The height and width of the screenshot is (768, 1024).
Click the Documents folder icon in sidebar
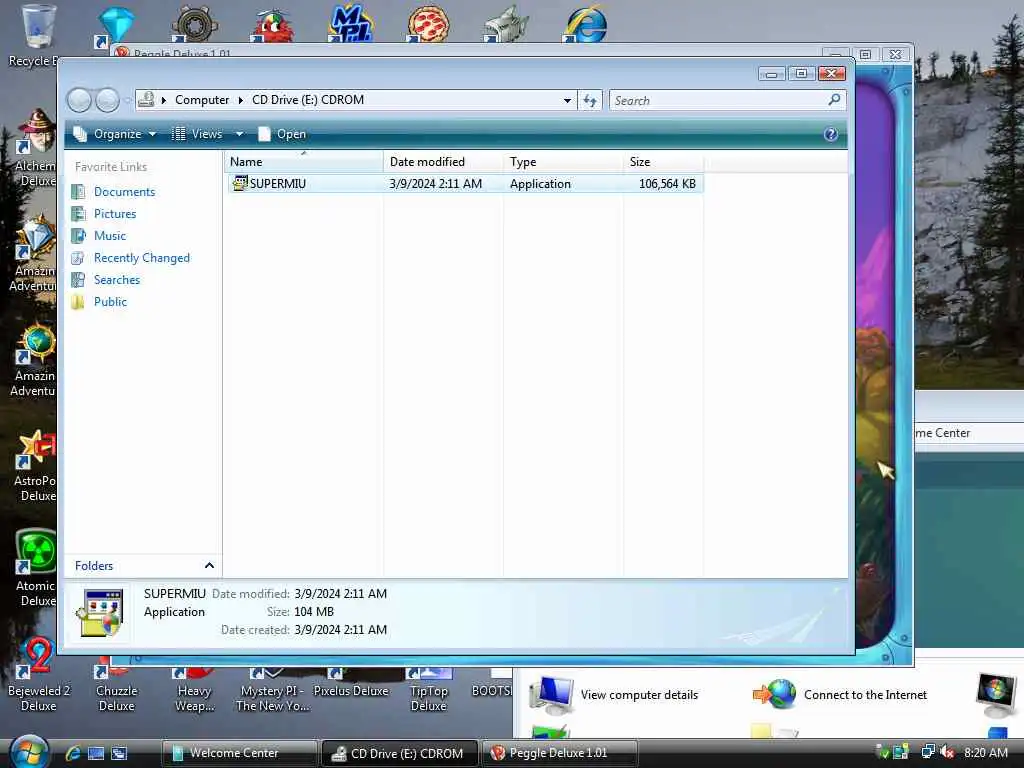click(x=78, y=191)
